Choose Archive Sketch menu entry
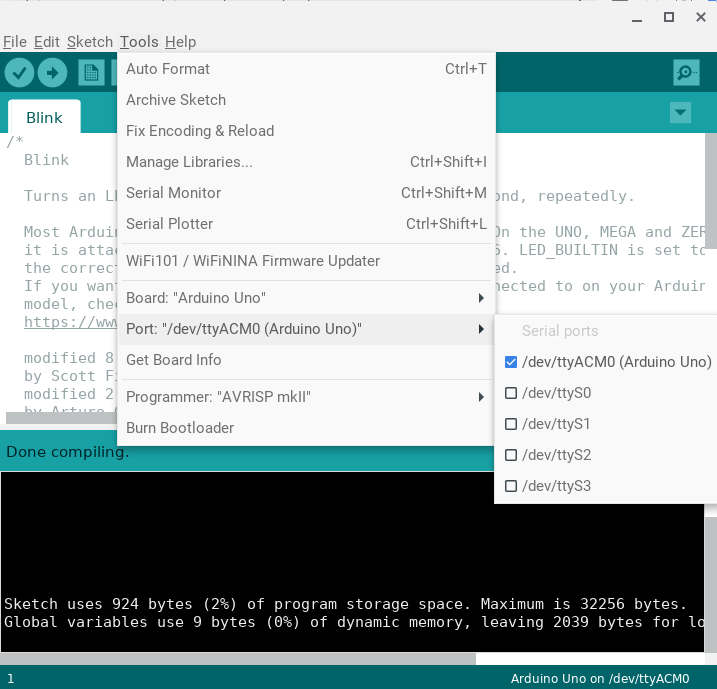 point(306,100)
